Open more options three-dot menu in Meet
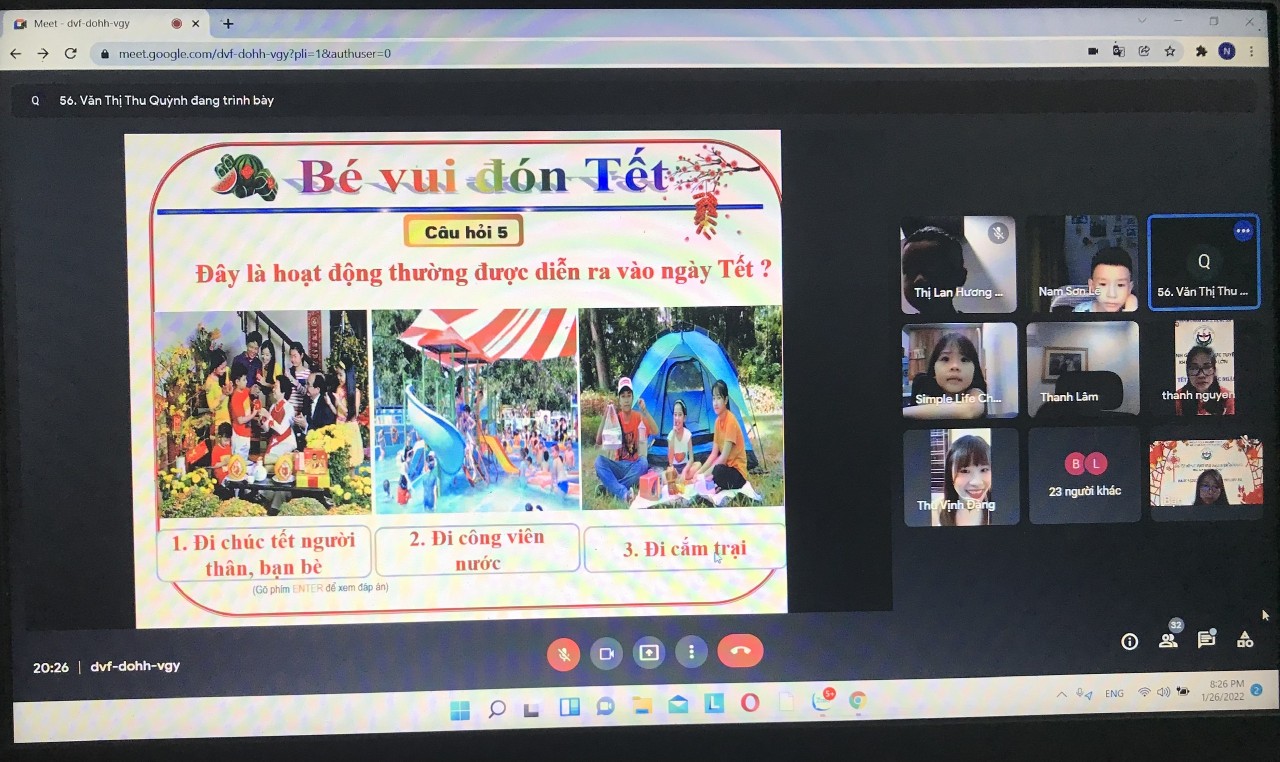This screenshot has height=762, width=1280. tap(691, 652)
